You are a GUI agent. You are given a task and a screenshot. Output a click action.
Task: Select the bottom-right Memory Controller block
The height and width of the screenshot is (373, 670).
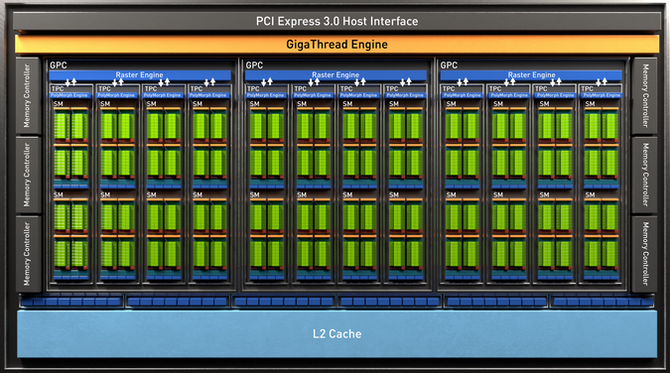pyautogui.click(x=644, y=254)
